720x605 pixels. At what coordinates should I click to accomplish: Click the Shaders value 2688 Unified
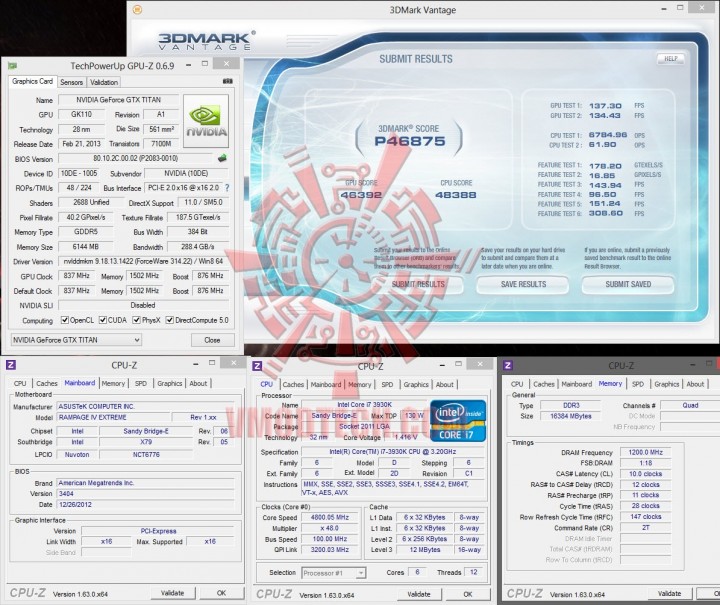(91, 202)
